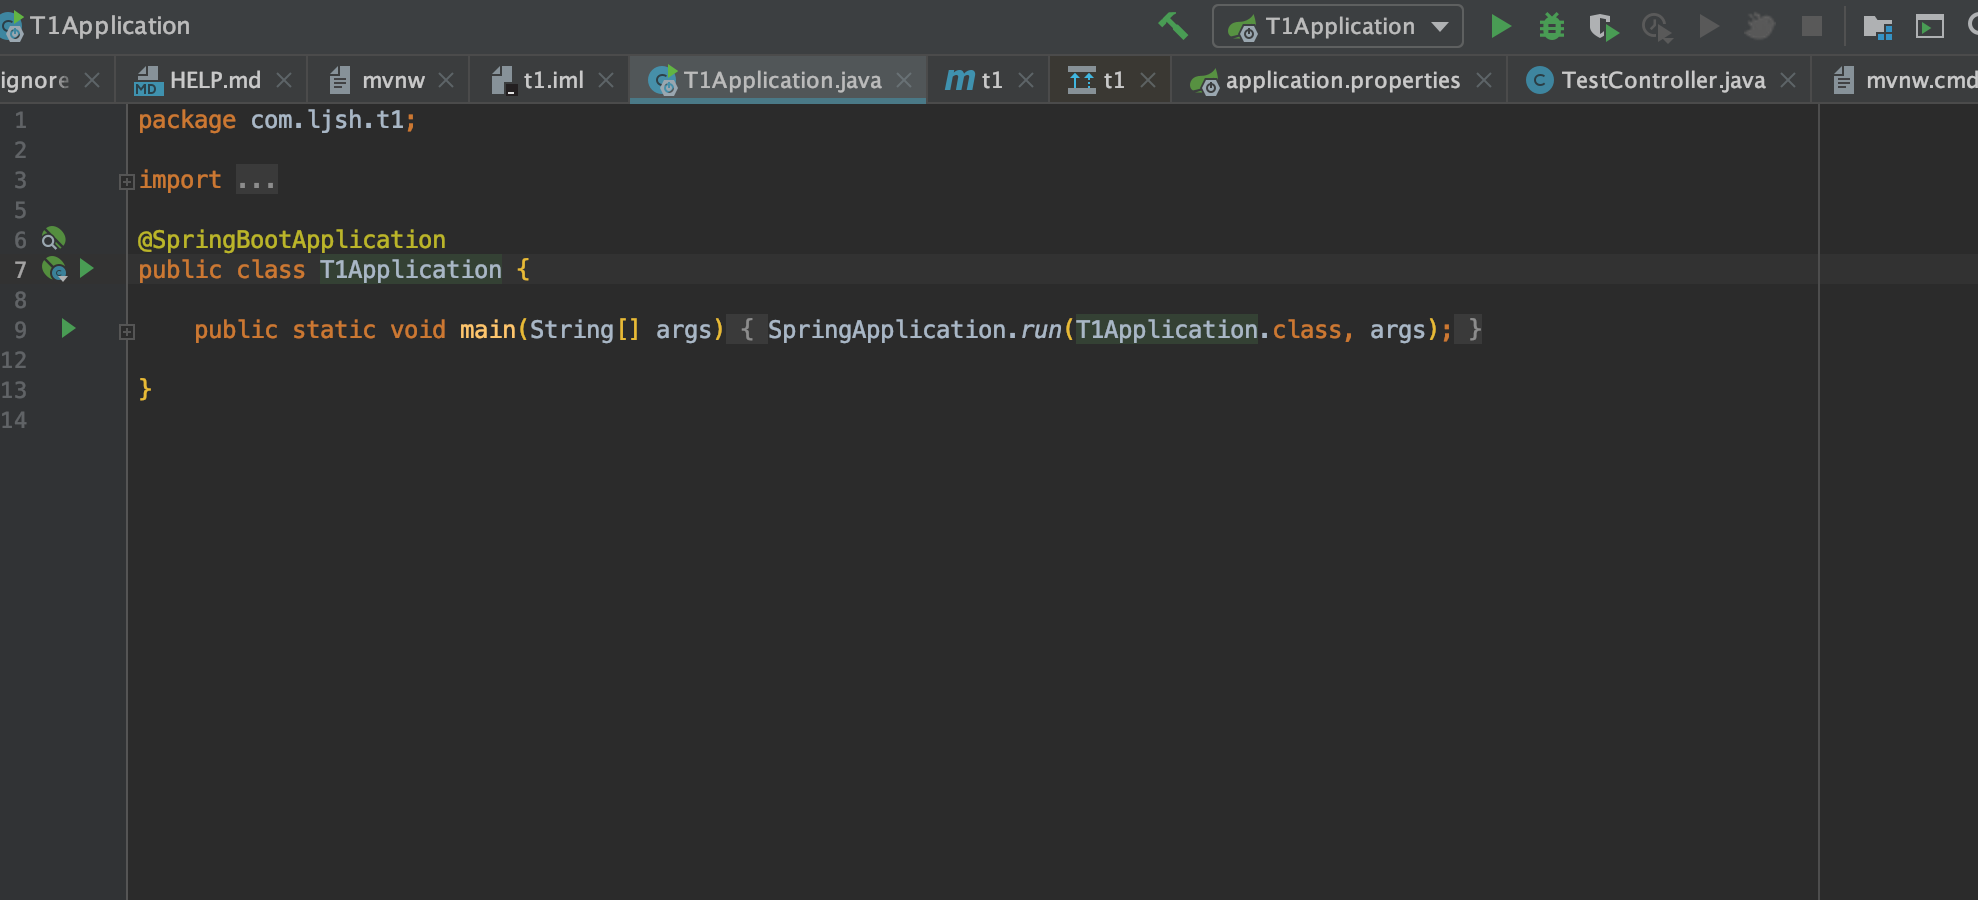Click the package com.ljsh.t1 line
Screen dimensions: 1978x900
(x=277, y=120)
